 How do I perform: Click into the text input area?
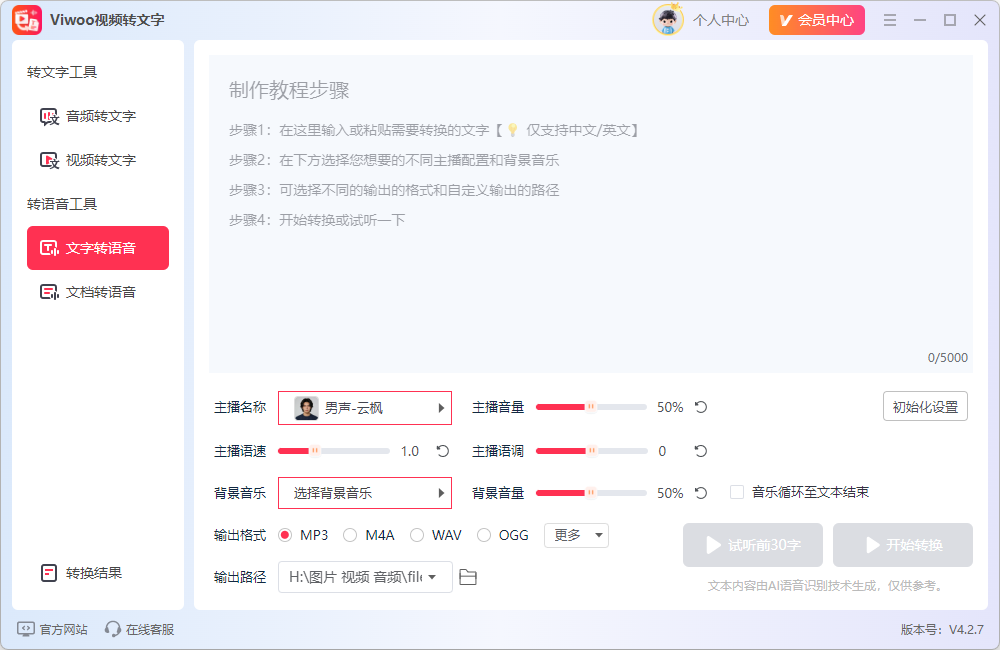591,214
